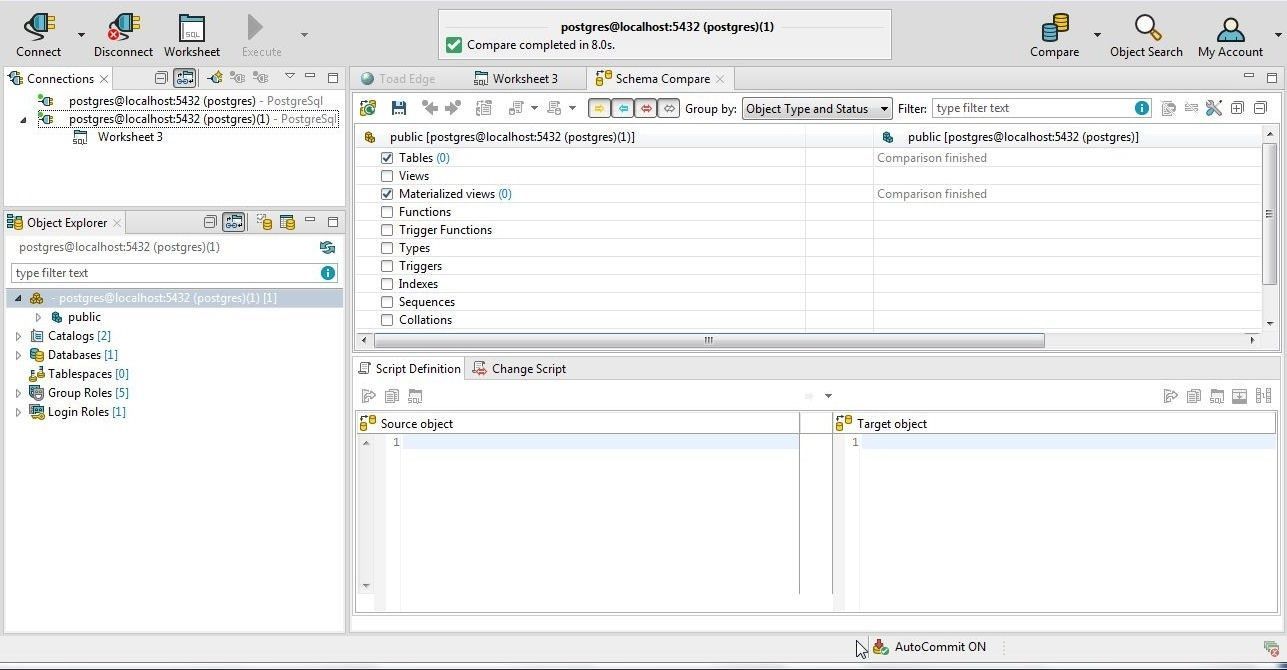This screenshot has height=670, width=1287.
Task: Click the AutoCommit status icon
Action: pyautogui.click(x=880, y=647)
